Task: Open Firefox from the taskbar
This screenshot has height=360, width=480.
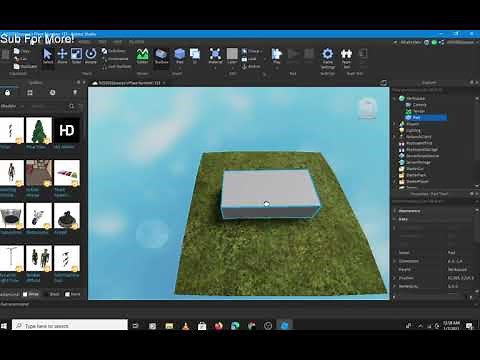Action: [x=218, y=325]
